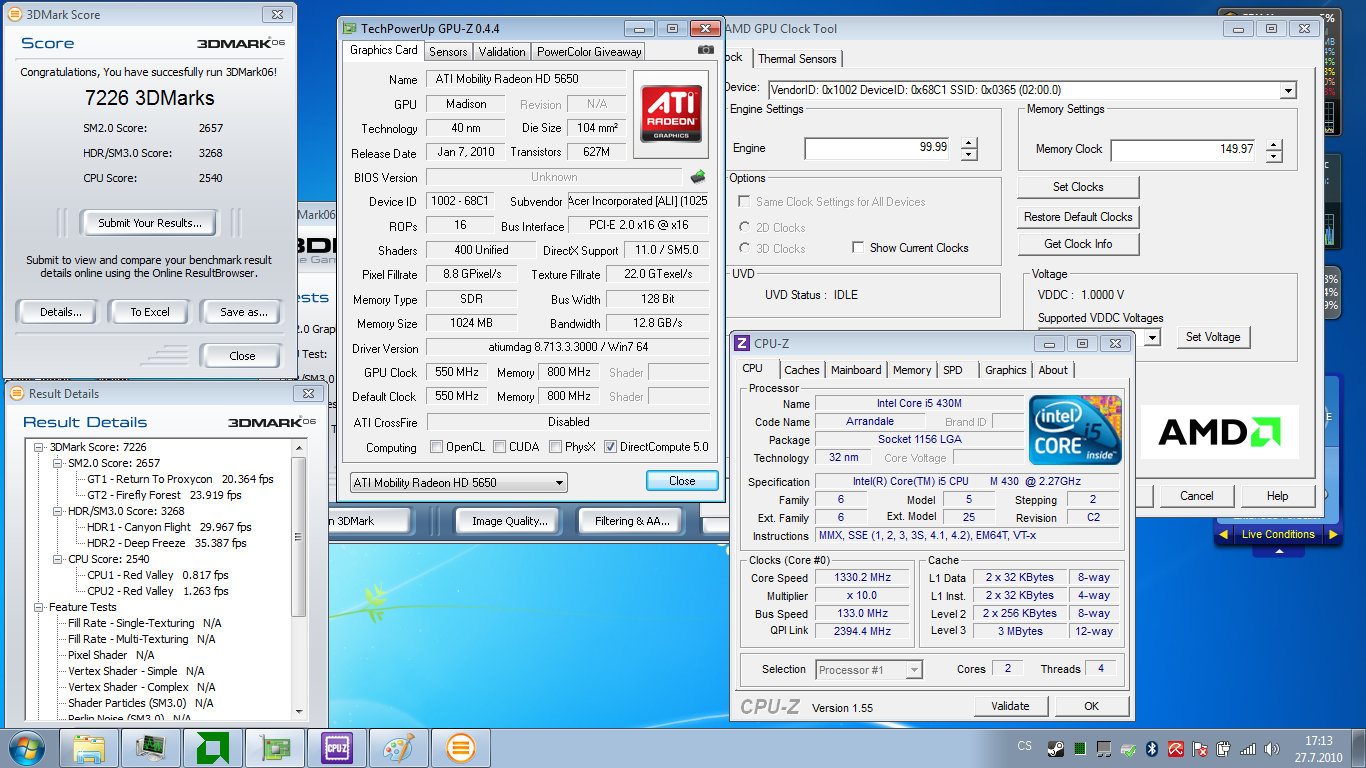Toggle the DirectCompute 5.0 checkbox
The width and height of the screenshot is (1366, 768).
[x=610, y=447]
